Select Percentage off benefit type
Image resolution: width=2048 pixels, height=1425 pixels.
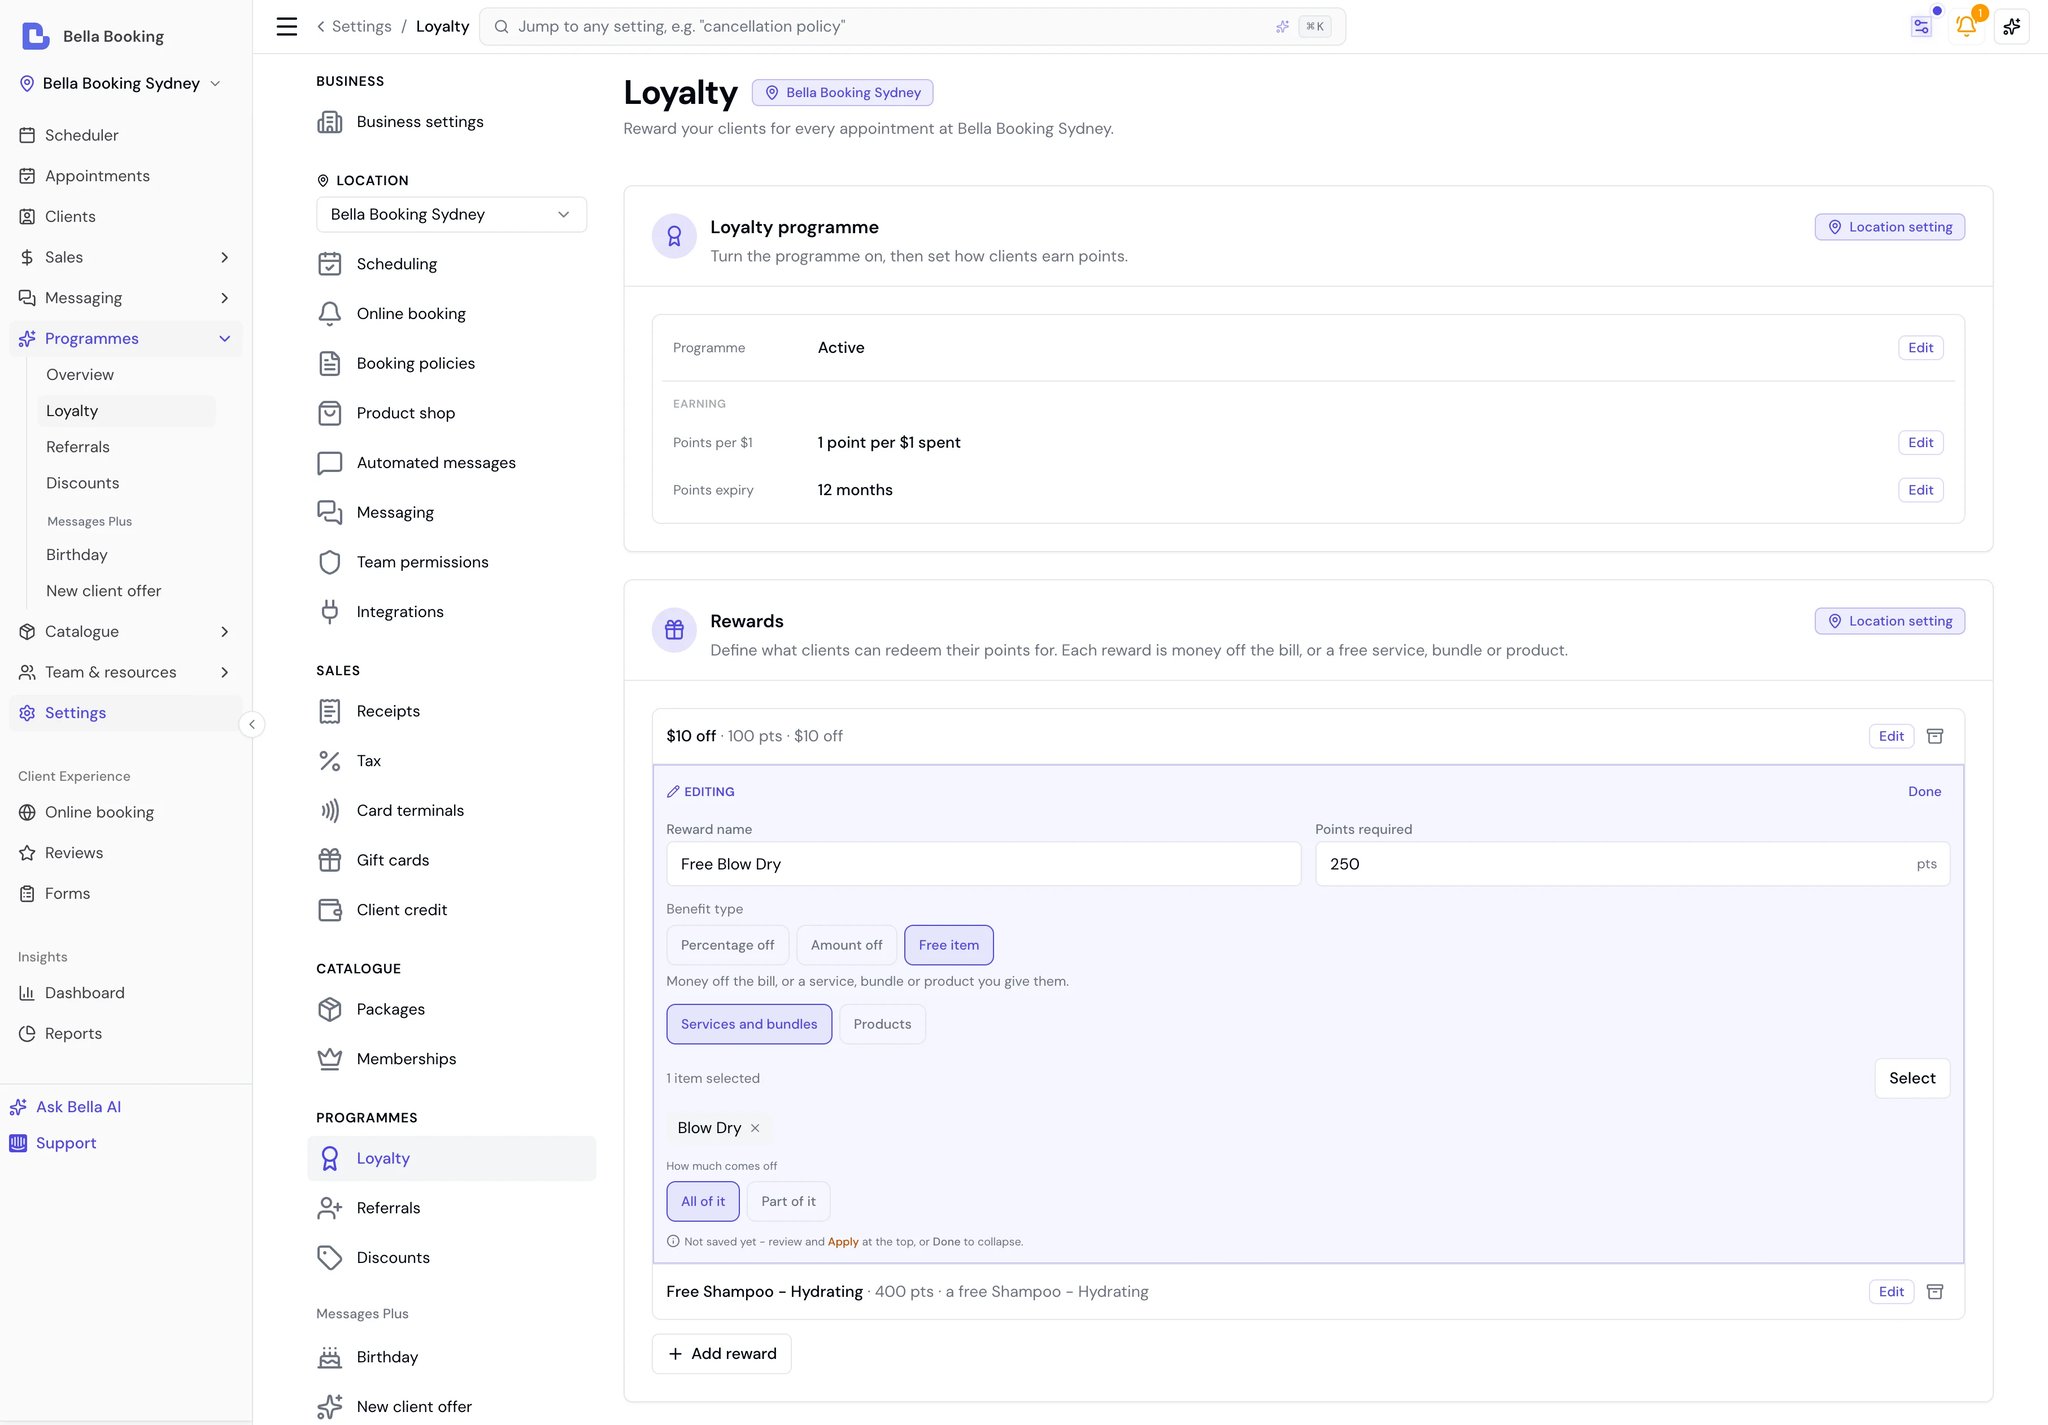pyautogui.click(x=727, y=945)
